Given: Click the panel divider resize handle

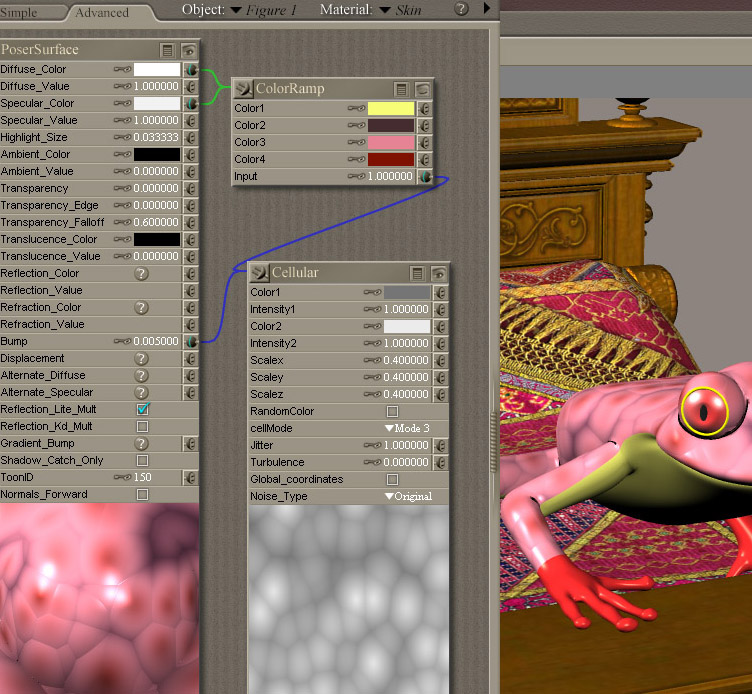Looking at the screenshot, I should pyautogui.click(x=494, y=443).
